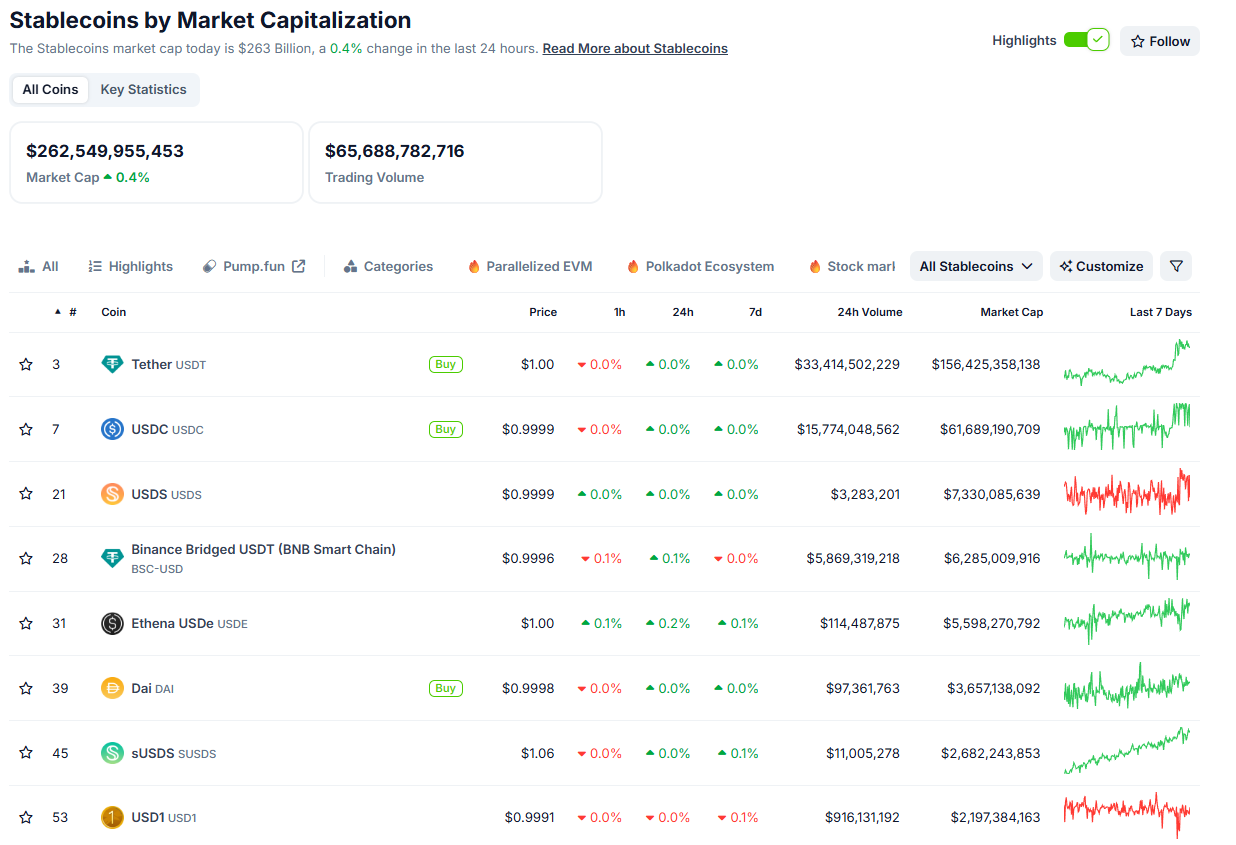The image size is (1236, 845).
Task: Select the All tab in filter bar
Action: tap(39, 266)
